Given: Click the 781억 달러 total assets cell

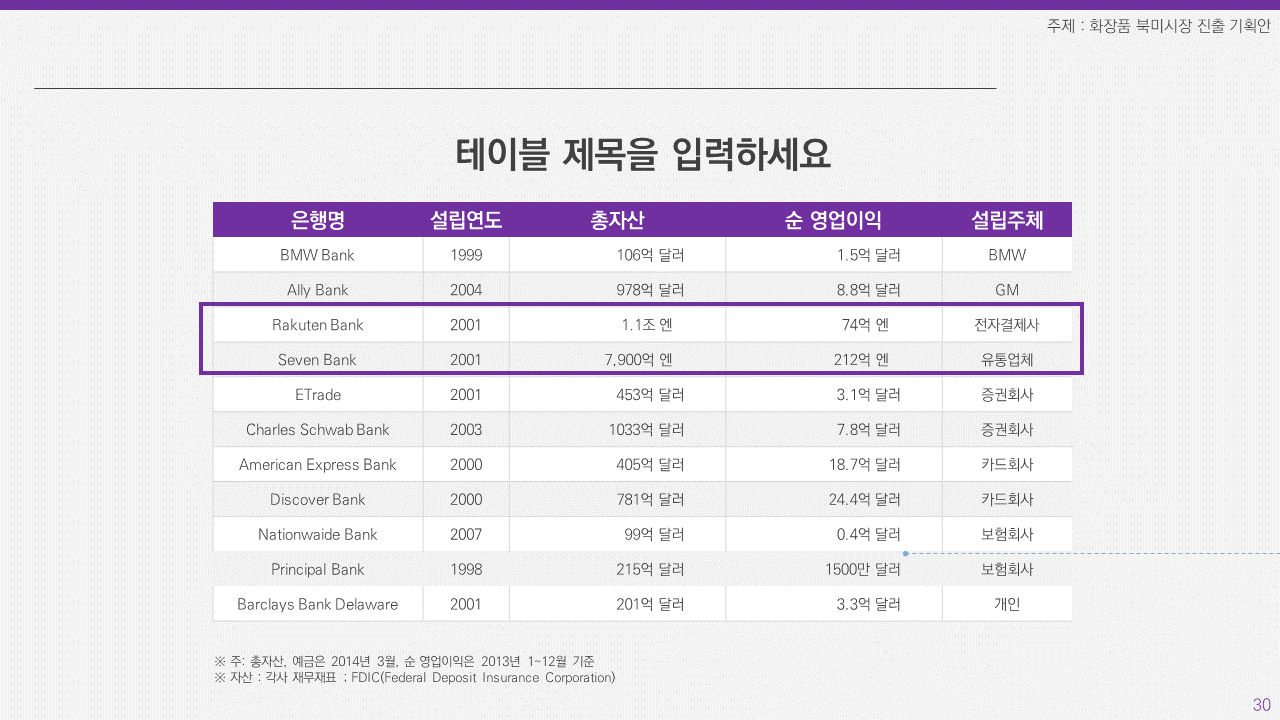Looking at the screenshot, I should 618,500.
